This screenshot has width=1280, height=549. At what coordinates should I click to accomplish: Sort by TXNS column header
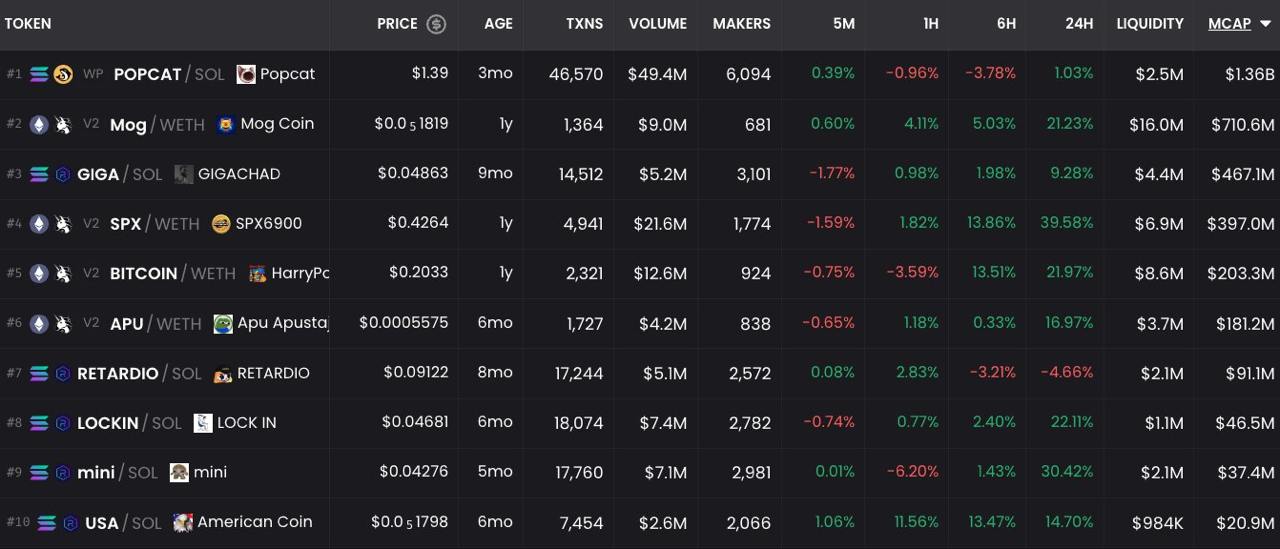pyautogui.click(x=584, y=24)
